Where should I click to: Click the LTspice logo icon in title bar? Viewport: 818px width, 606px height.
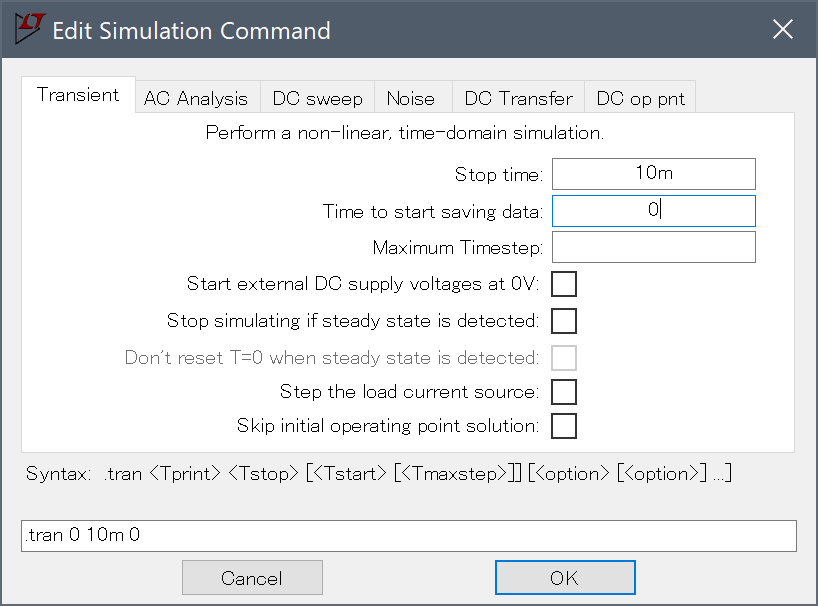click(30, 29)
